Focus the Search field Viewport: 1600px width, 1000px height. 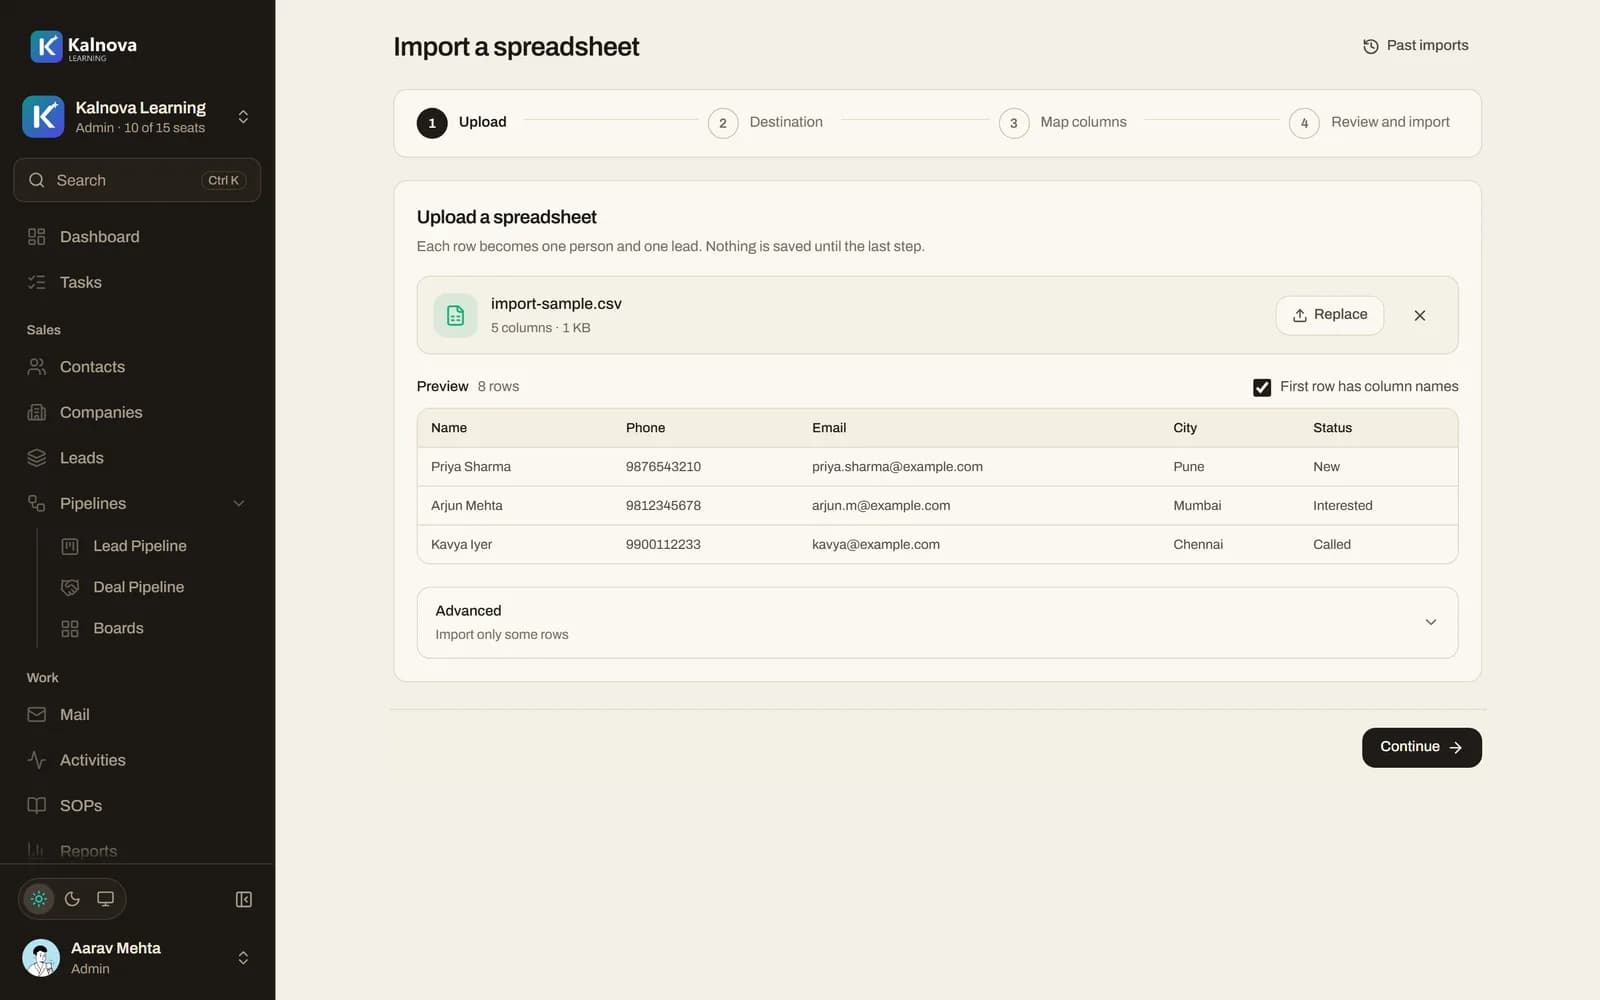[x=137, y=180]
